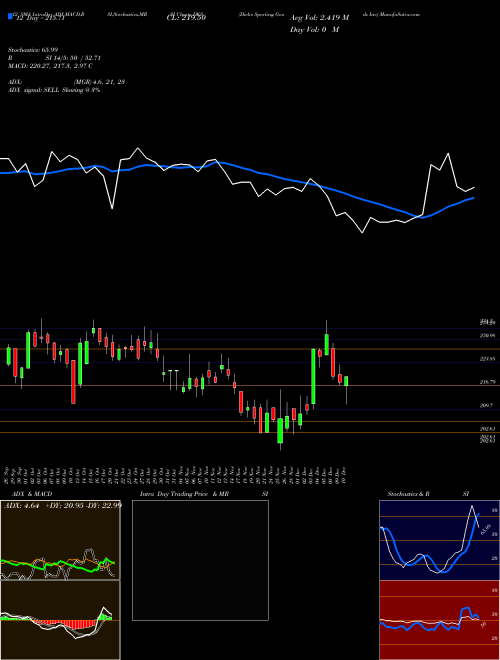This screenshot has width=500, height=660.
Task: Click the 'SI 14/3: 50 / 52.71' readout
Action: [73, 58]
